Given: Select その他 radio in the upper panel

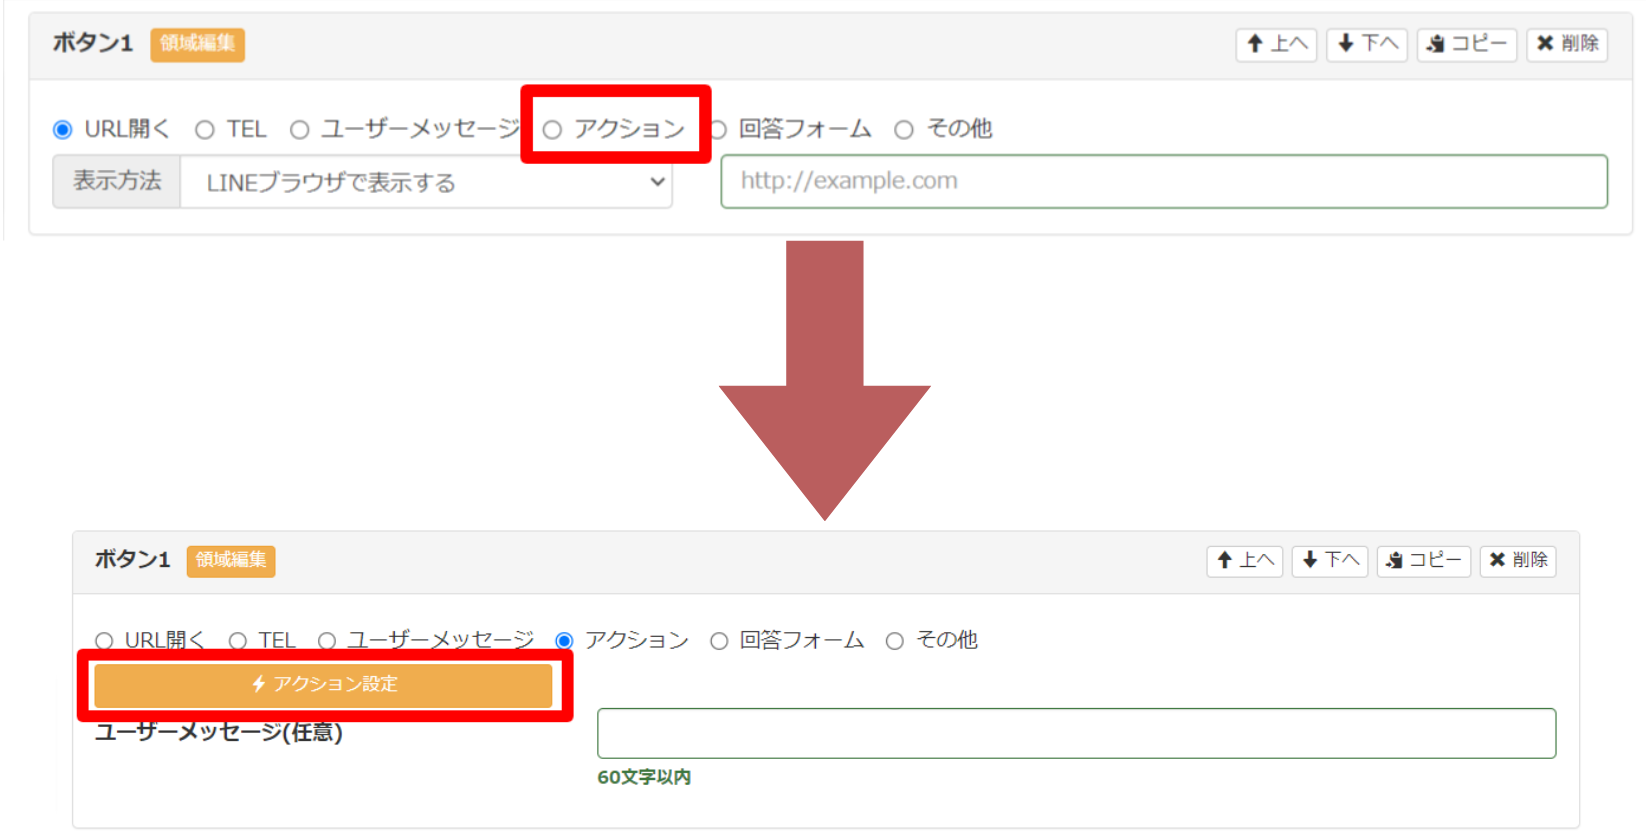Looking at the screenshot, I should (904, 130).
